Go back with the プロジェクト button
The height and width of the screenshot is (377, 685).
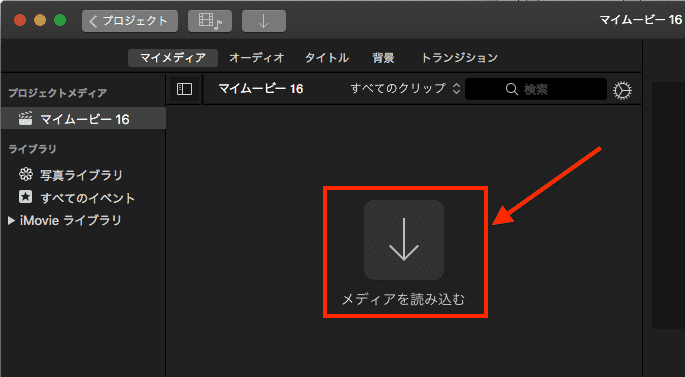130,21
